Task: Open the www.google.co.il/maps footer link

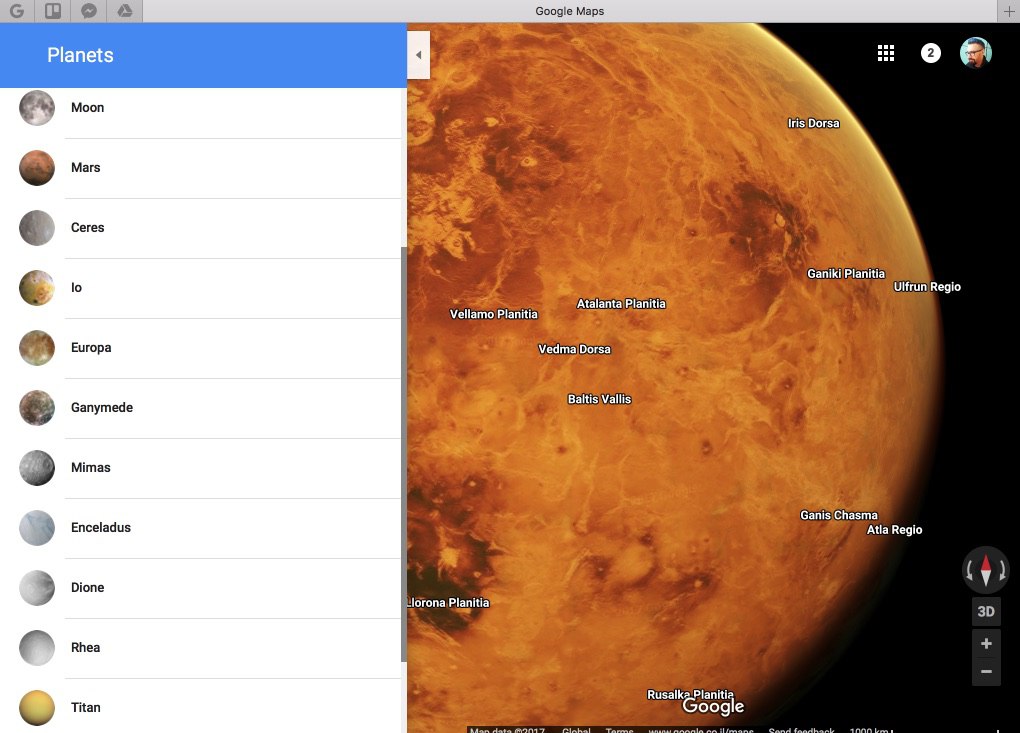Action: pos(701,730)
